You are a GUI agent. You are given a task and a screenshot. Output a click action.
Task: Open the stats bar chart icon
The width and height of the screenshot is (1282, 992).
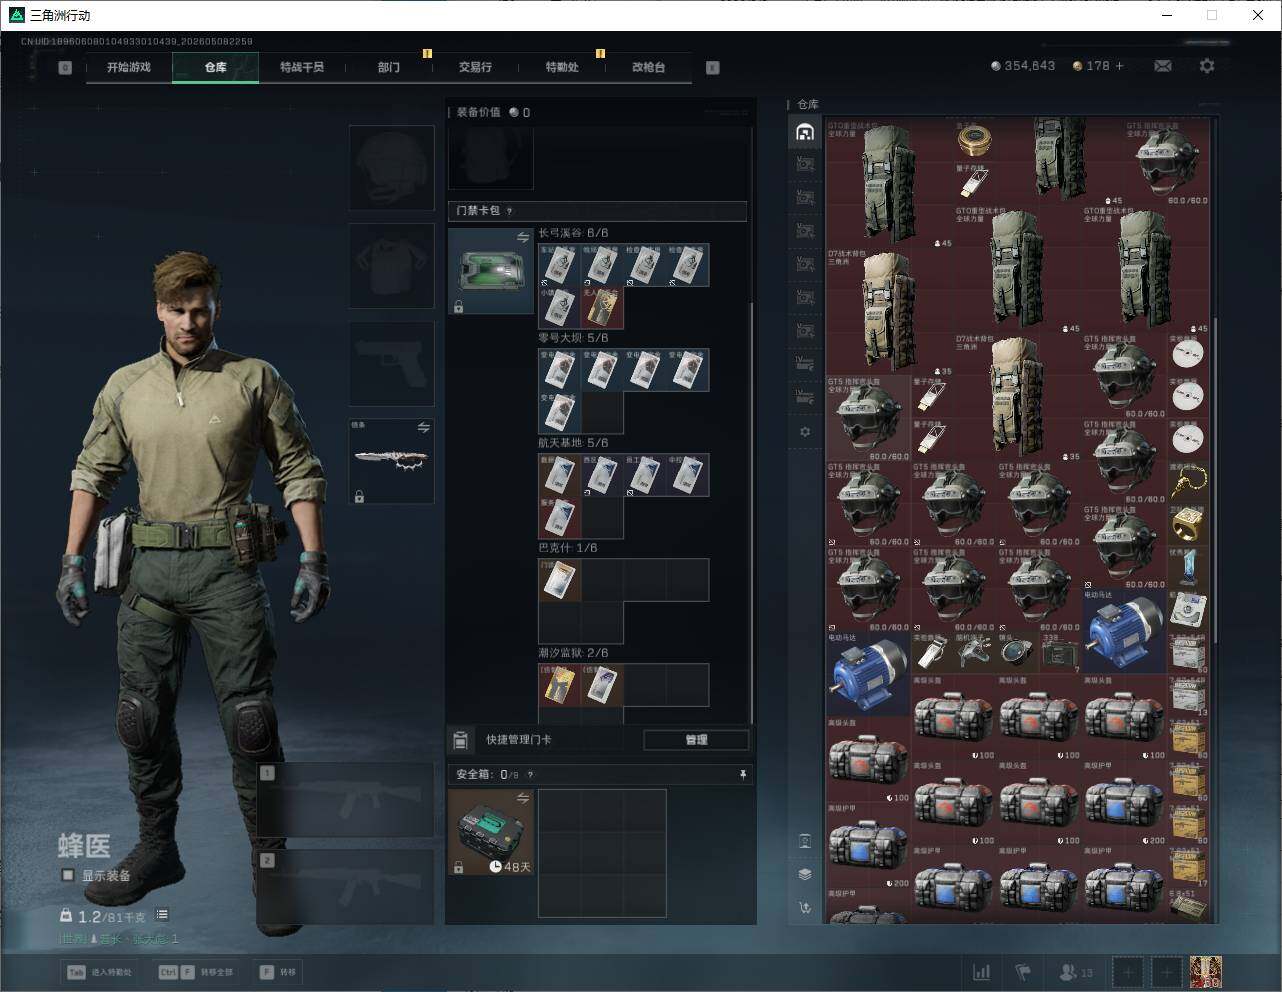982,972
